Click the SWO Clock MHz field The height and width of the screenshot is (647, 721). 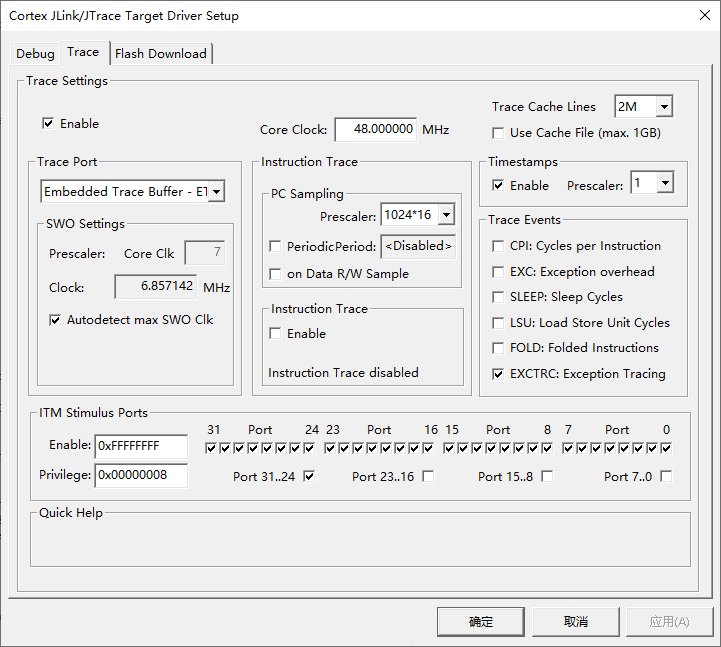click(156, 286)
